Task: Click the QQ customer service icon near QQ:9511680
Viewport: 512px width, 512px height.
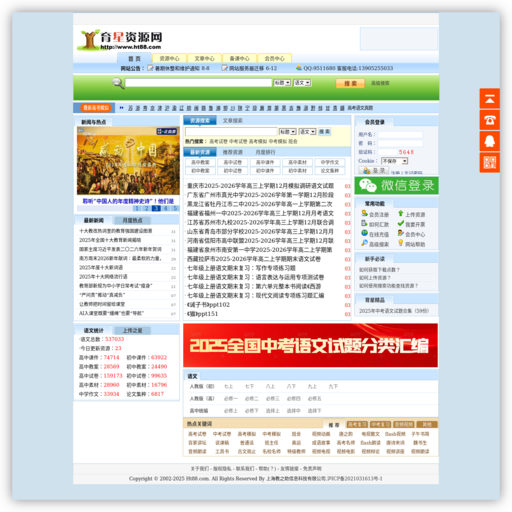Action: tap(299, 68)
